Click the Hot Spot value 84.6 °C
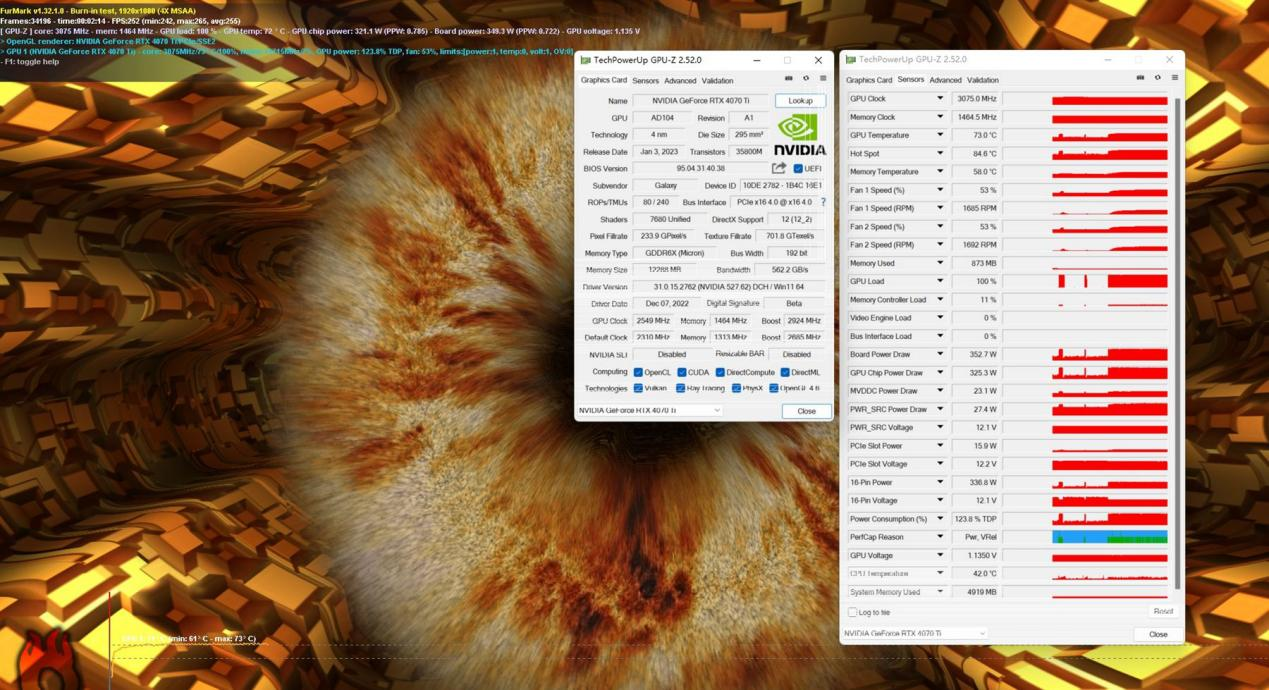This screenshot has height=690, width=1269. (975, 153)
